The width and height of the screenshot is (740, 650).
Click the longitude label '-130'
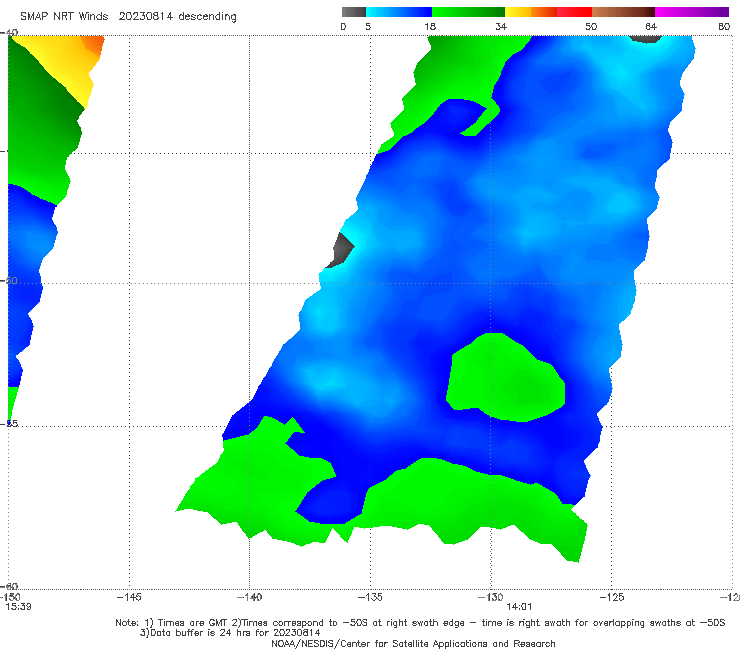(491, 598)
